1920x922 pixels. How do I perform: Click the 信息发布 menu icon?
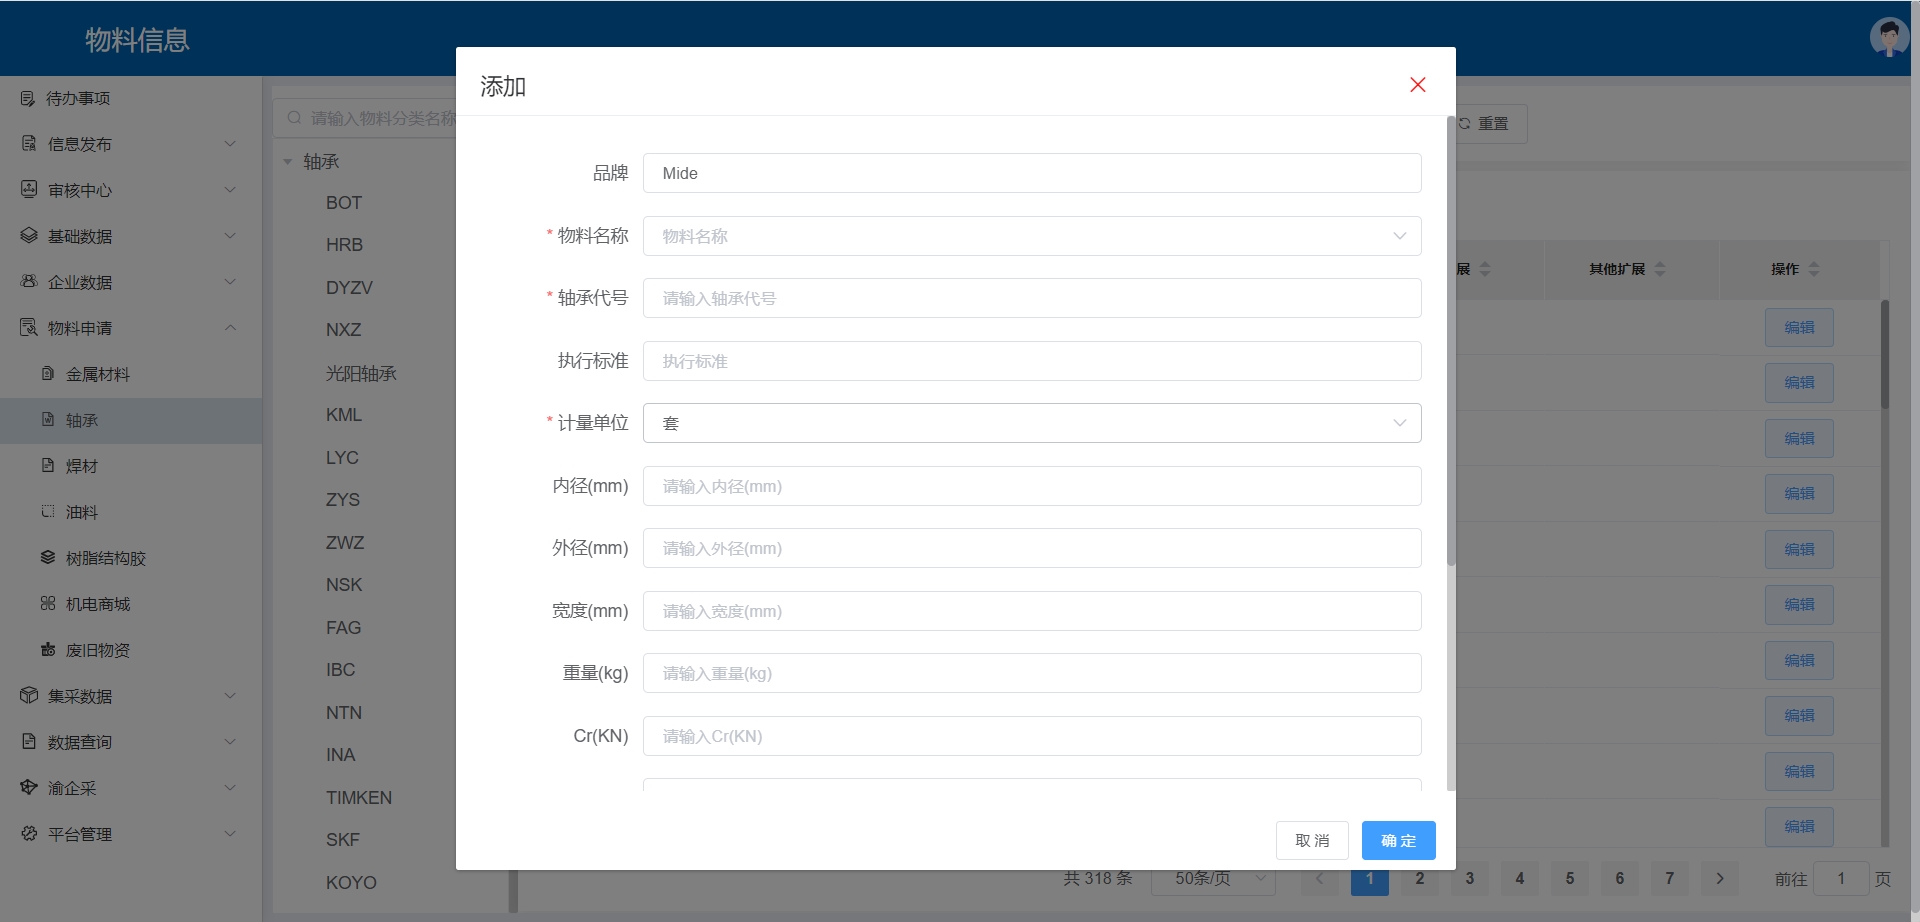pos(29,144)
